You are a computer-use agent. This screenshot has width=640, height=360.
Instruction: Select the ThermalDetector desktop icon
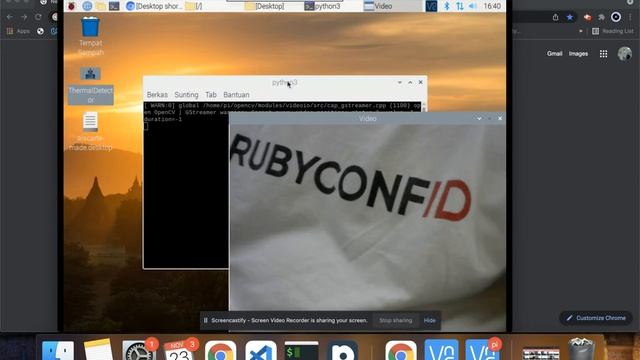(90, 85)
